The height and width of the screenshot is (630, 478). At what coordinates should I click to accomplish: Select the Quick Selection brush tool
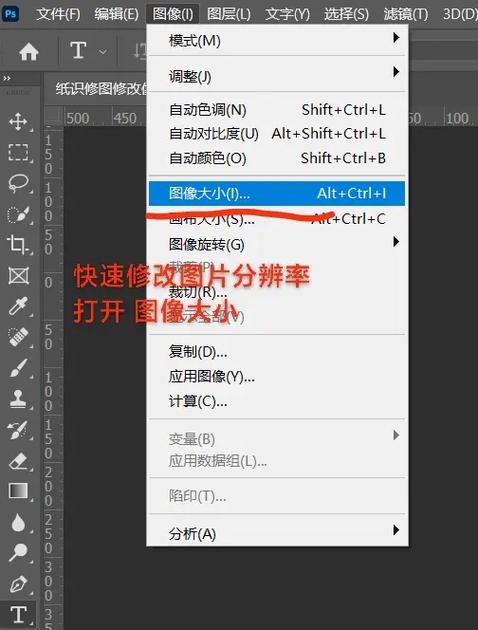(x=18, y=215)
